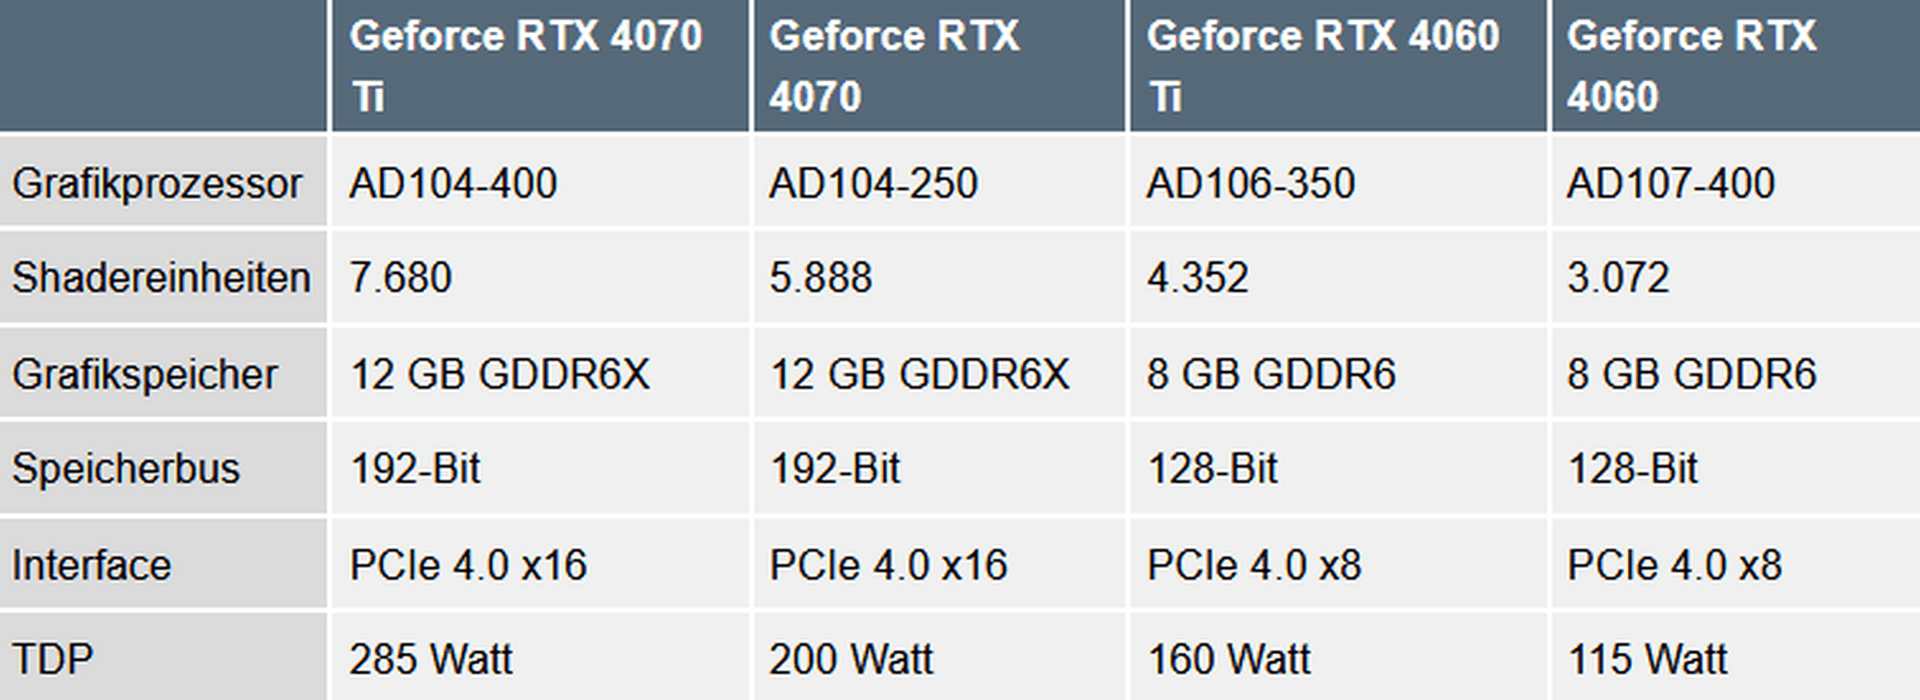Screen dimensions: 1920x700
Task: Select the TDP row label
Action: (x=53, y=660)
